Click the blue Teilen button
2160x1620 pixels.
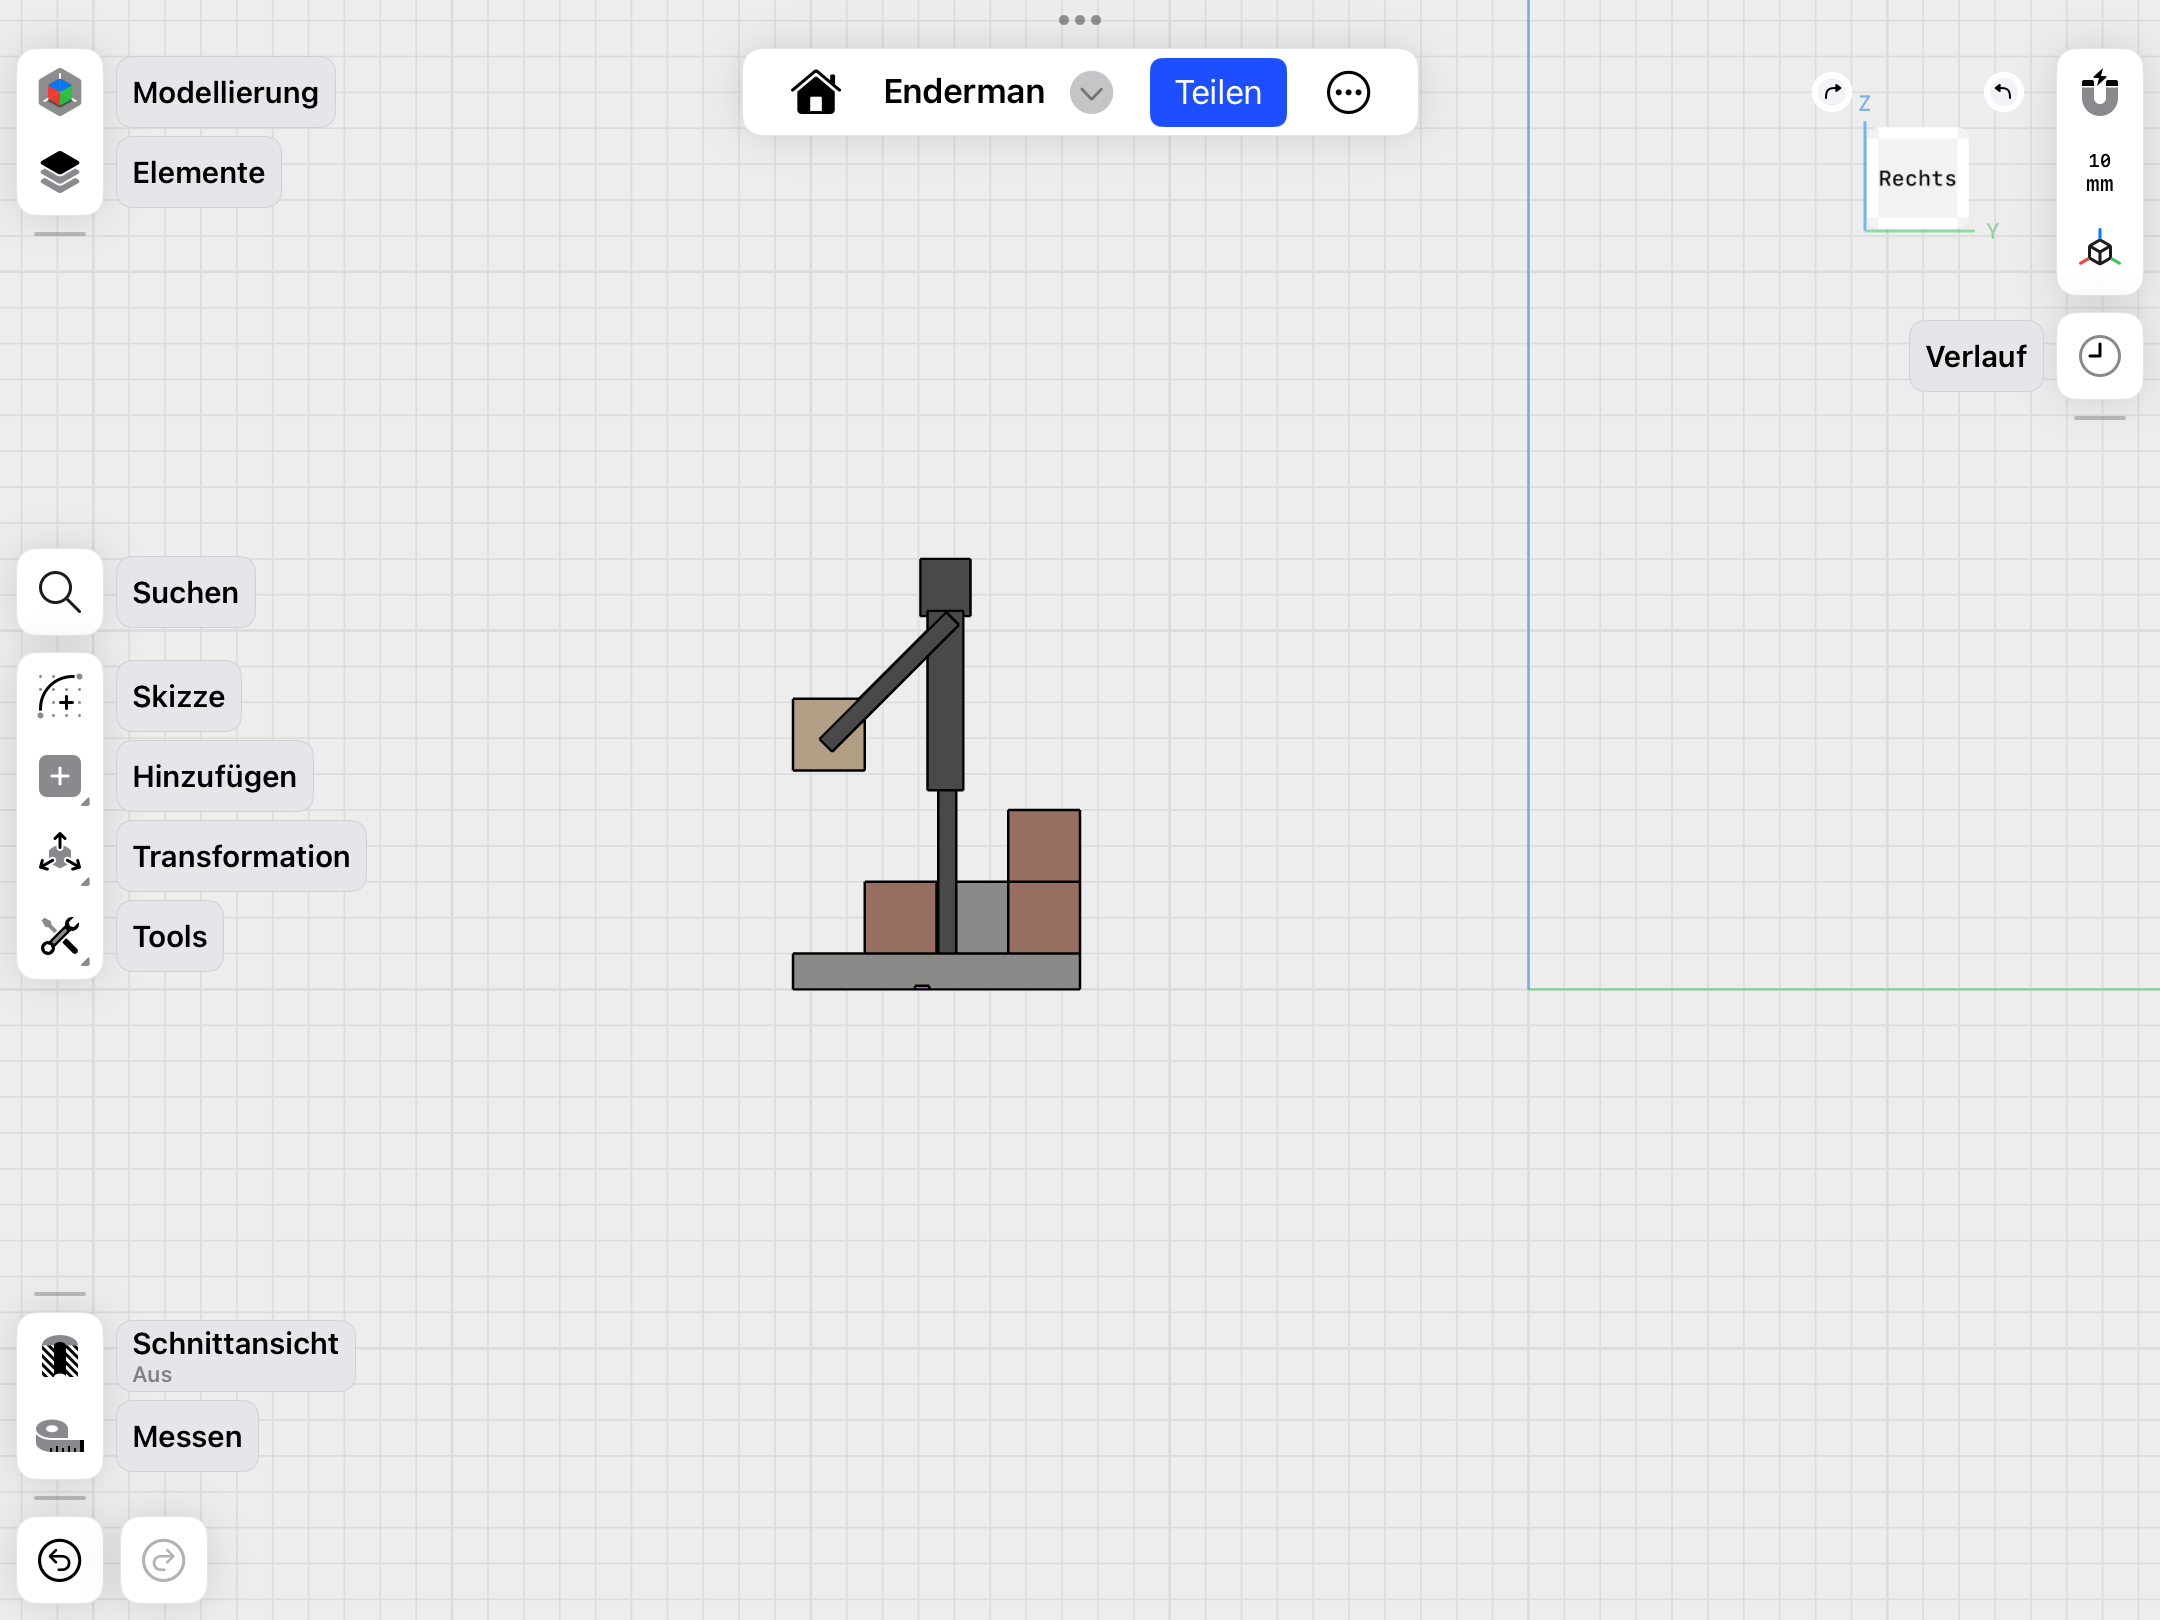coord(1218,92)
